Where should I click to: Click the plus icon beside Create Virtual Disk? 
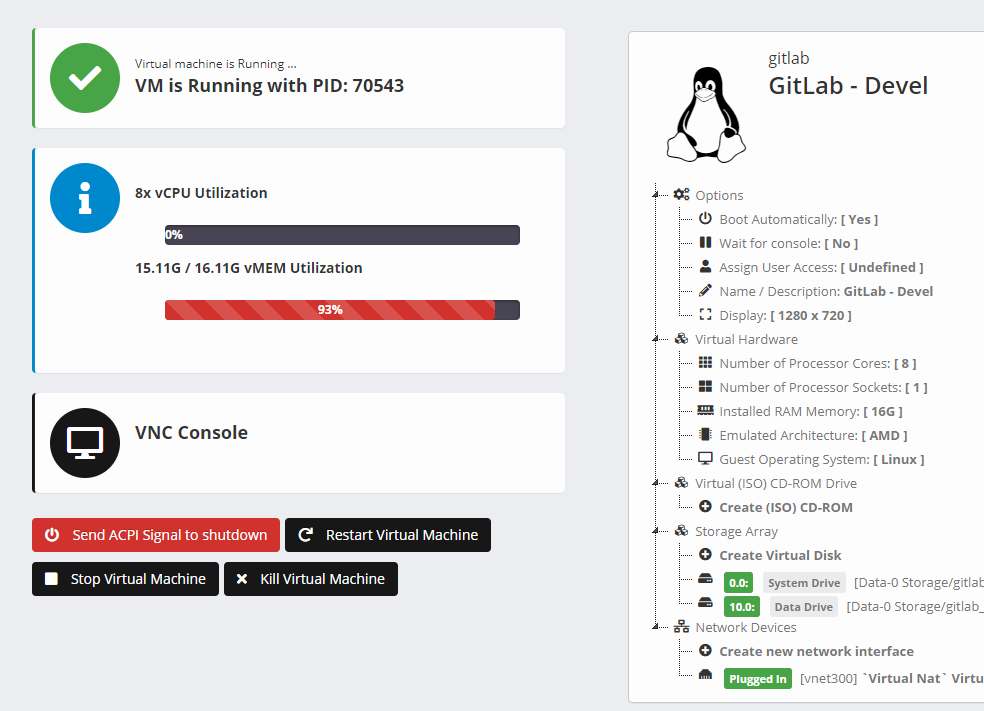(705, 554)
